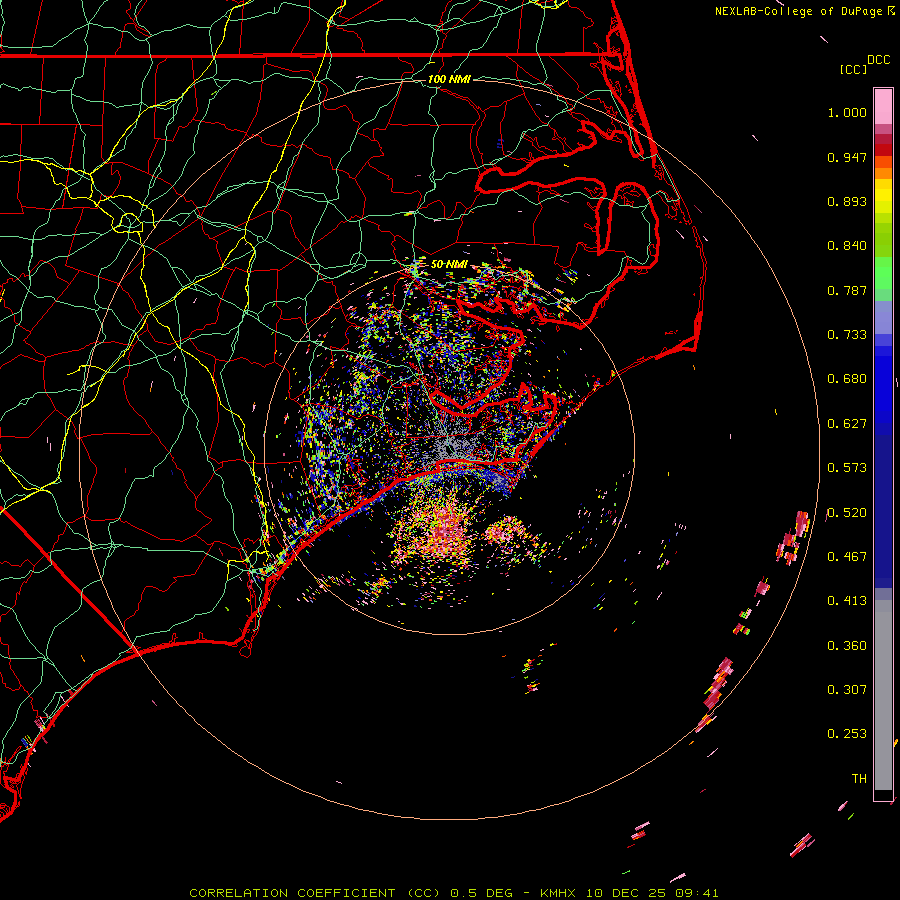The image size is (900, 900).
Task: Click the 0.467 scale value
Action: [x=847, y=557]
